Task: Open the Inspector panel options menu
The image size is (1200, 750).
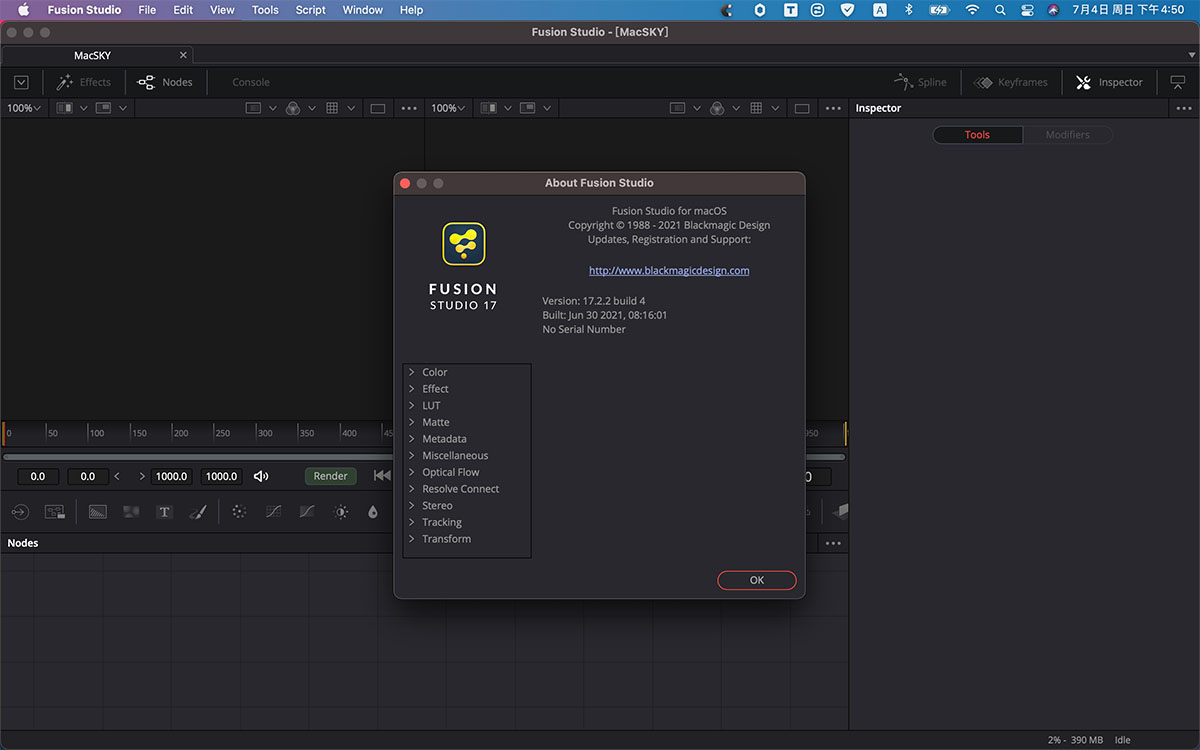Action: (x=1183, y=108)
